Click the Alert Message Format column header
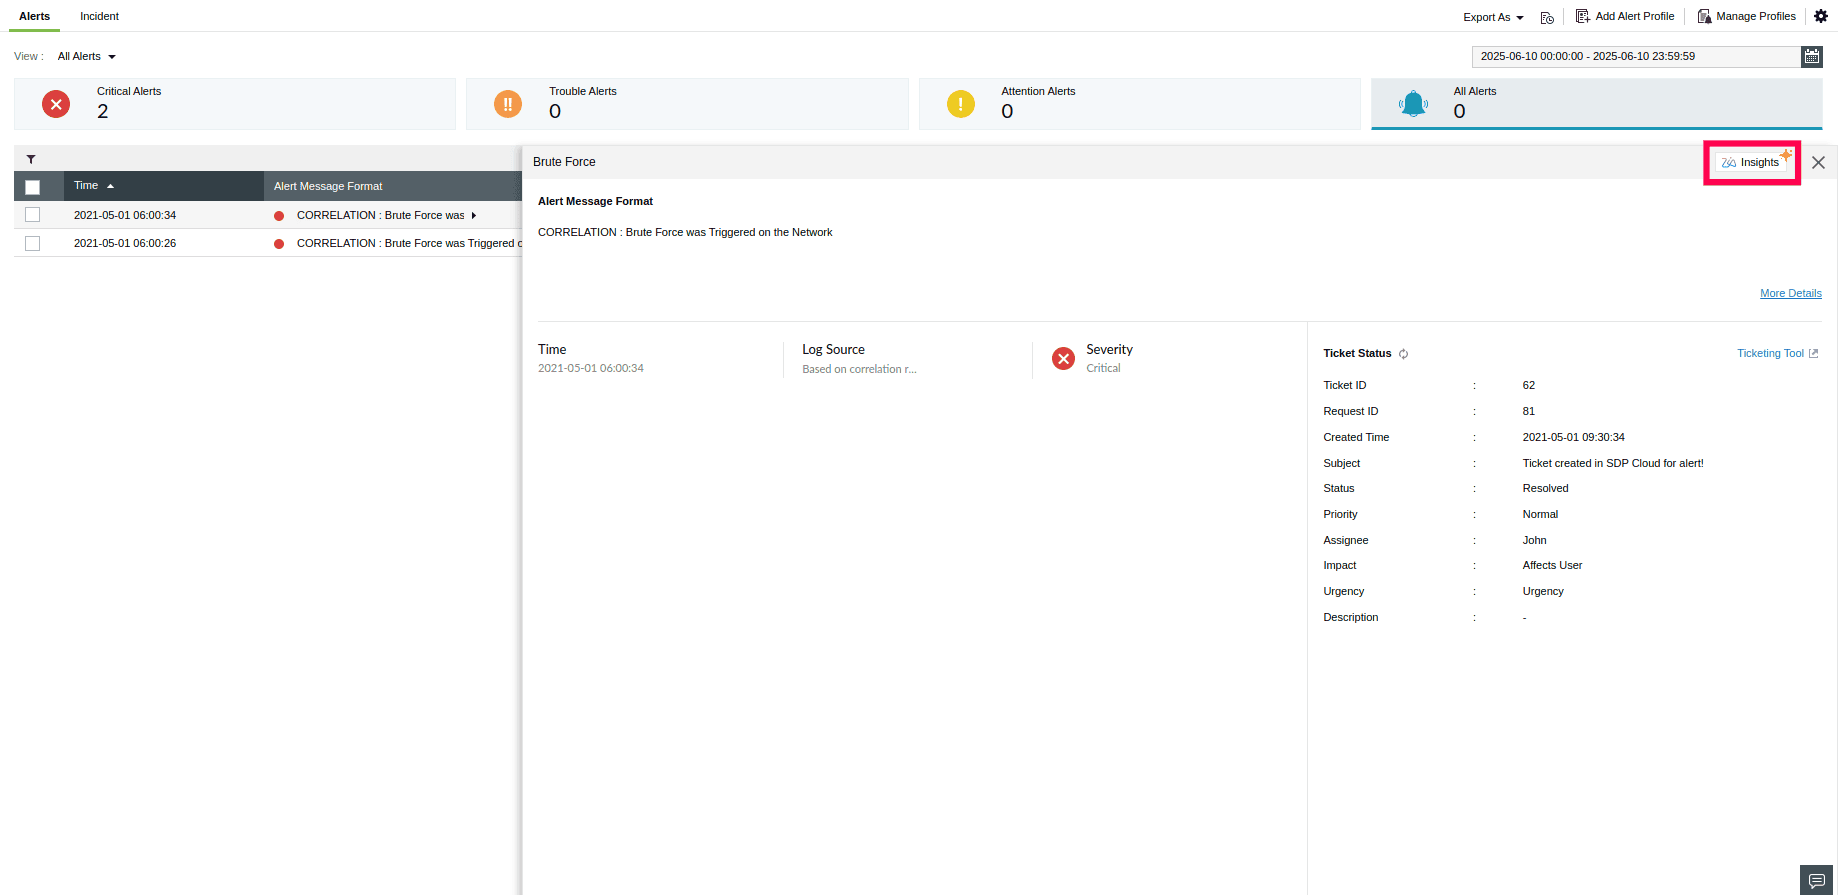This screenshot has width=1838, height=895. [x=328, y=186]
